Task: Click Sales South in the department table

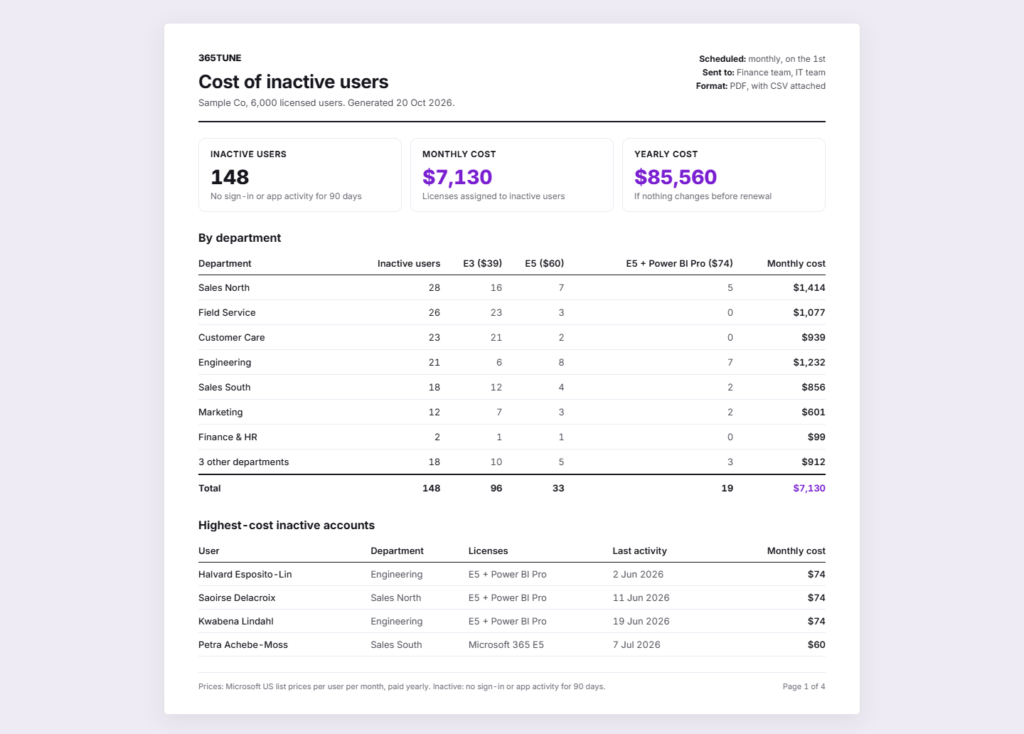Action: (x=224, y=387)
